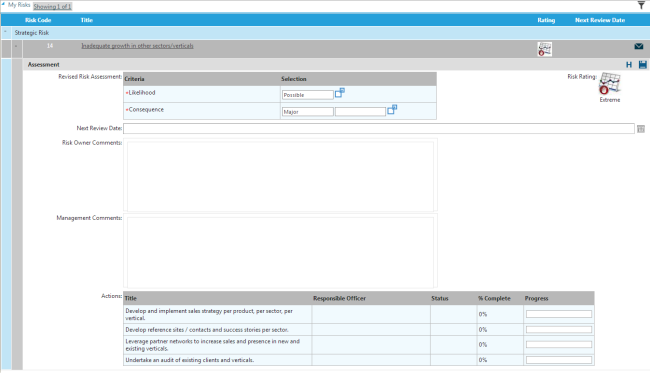The image size is (650, 375).
Task: Click progress bar for audit clients action
Action: pyautogui.click(x=559, y=360)
